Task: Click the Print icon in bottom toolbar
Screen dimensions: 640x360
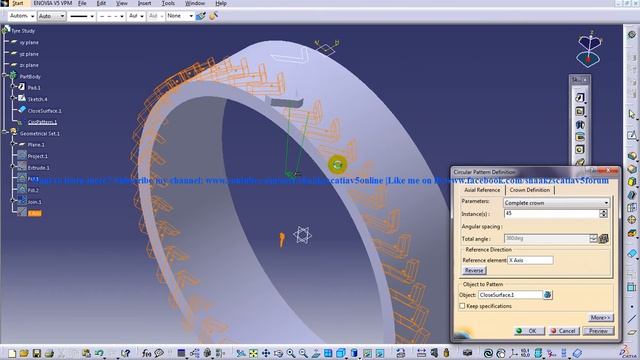Action: 49,353
